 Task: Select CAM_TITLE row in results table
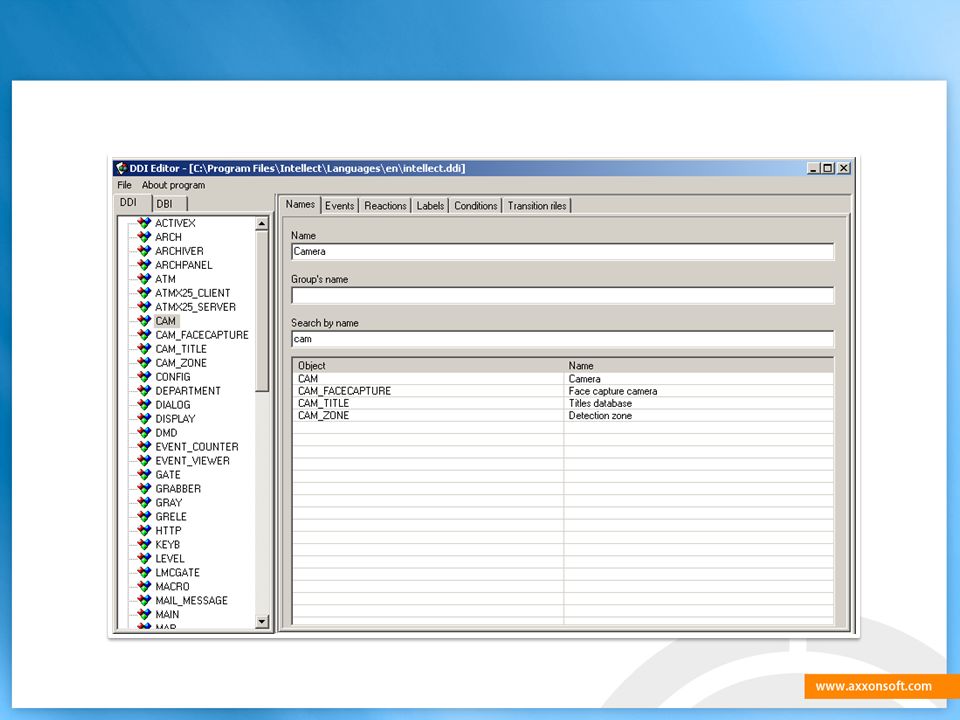click(x=563, y=403)
